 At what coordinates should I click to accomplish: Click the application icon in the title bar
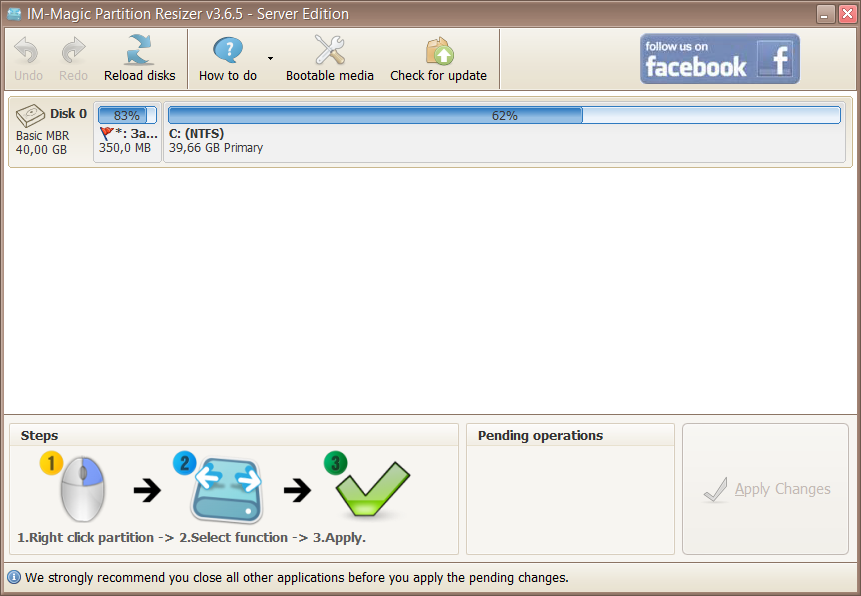pyautogui.click(x=13, y=13)
